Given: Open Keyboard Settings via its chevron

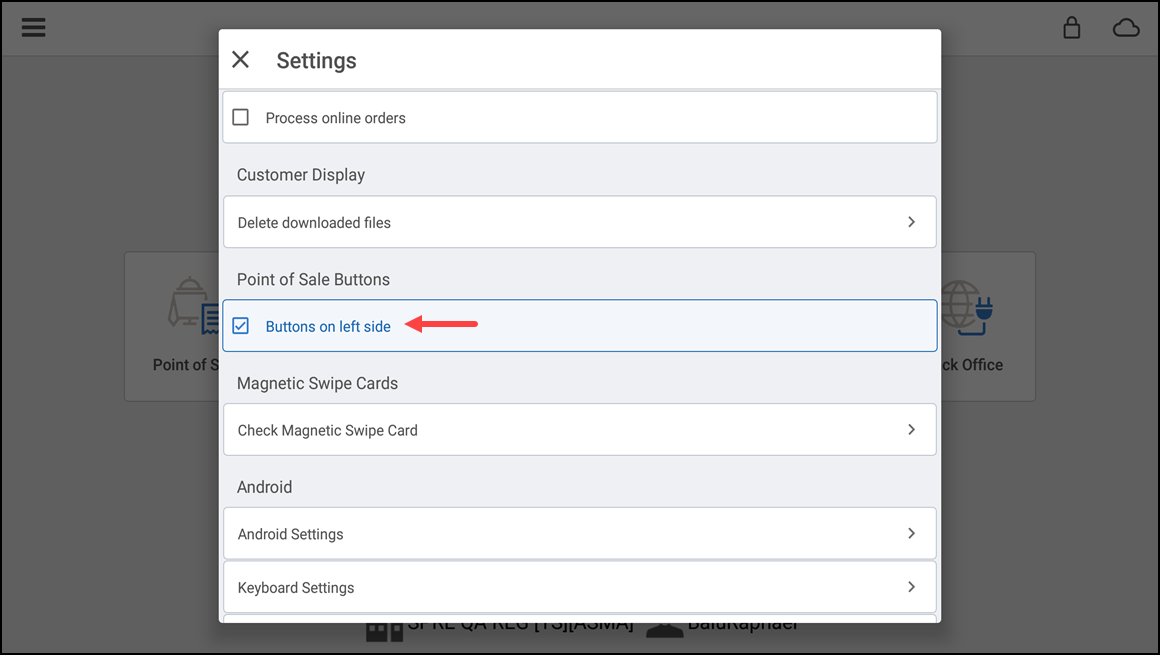Looking at the screenshot, I should pos(911,587).
